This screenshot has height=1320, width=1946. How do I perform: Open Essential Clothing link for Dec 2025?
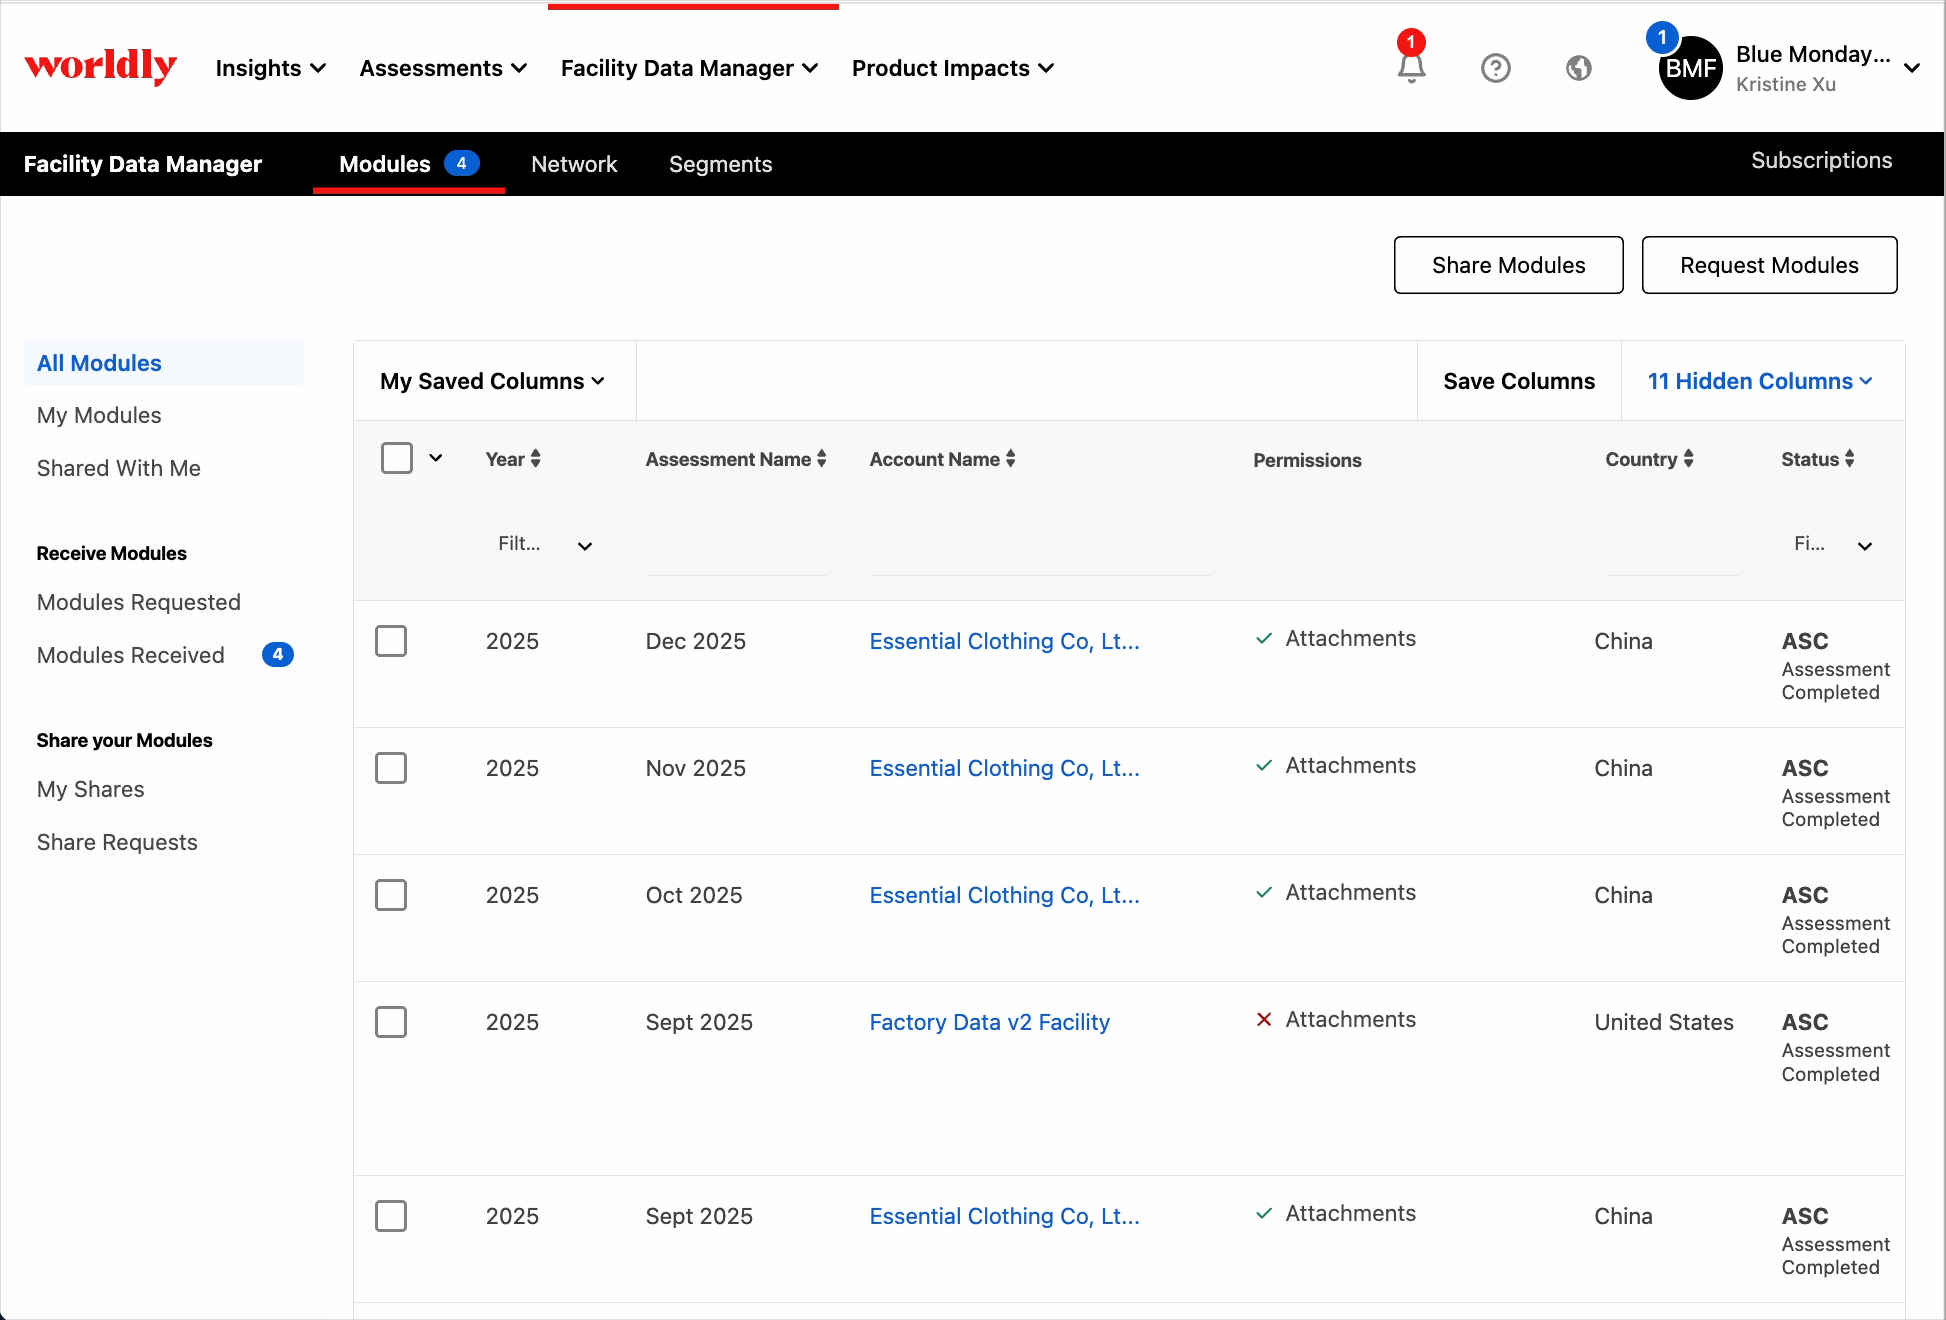pyautogui.click(x=1004, y=641)
